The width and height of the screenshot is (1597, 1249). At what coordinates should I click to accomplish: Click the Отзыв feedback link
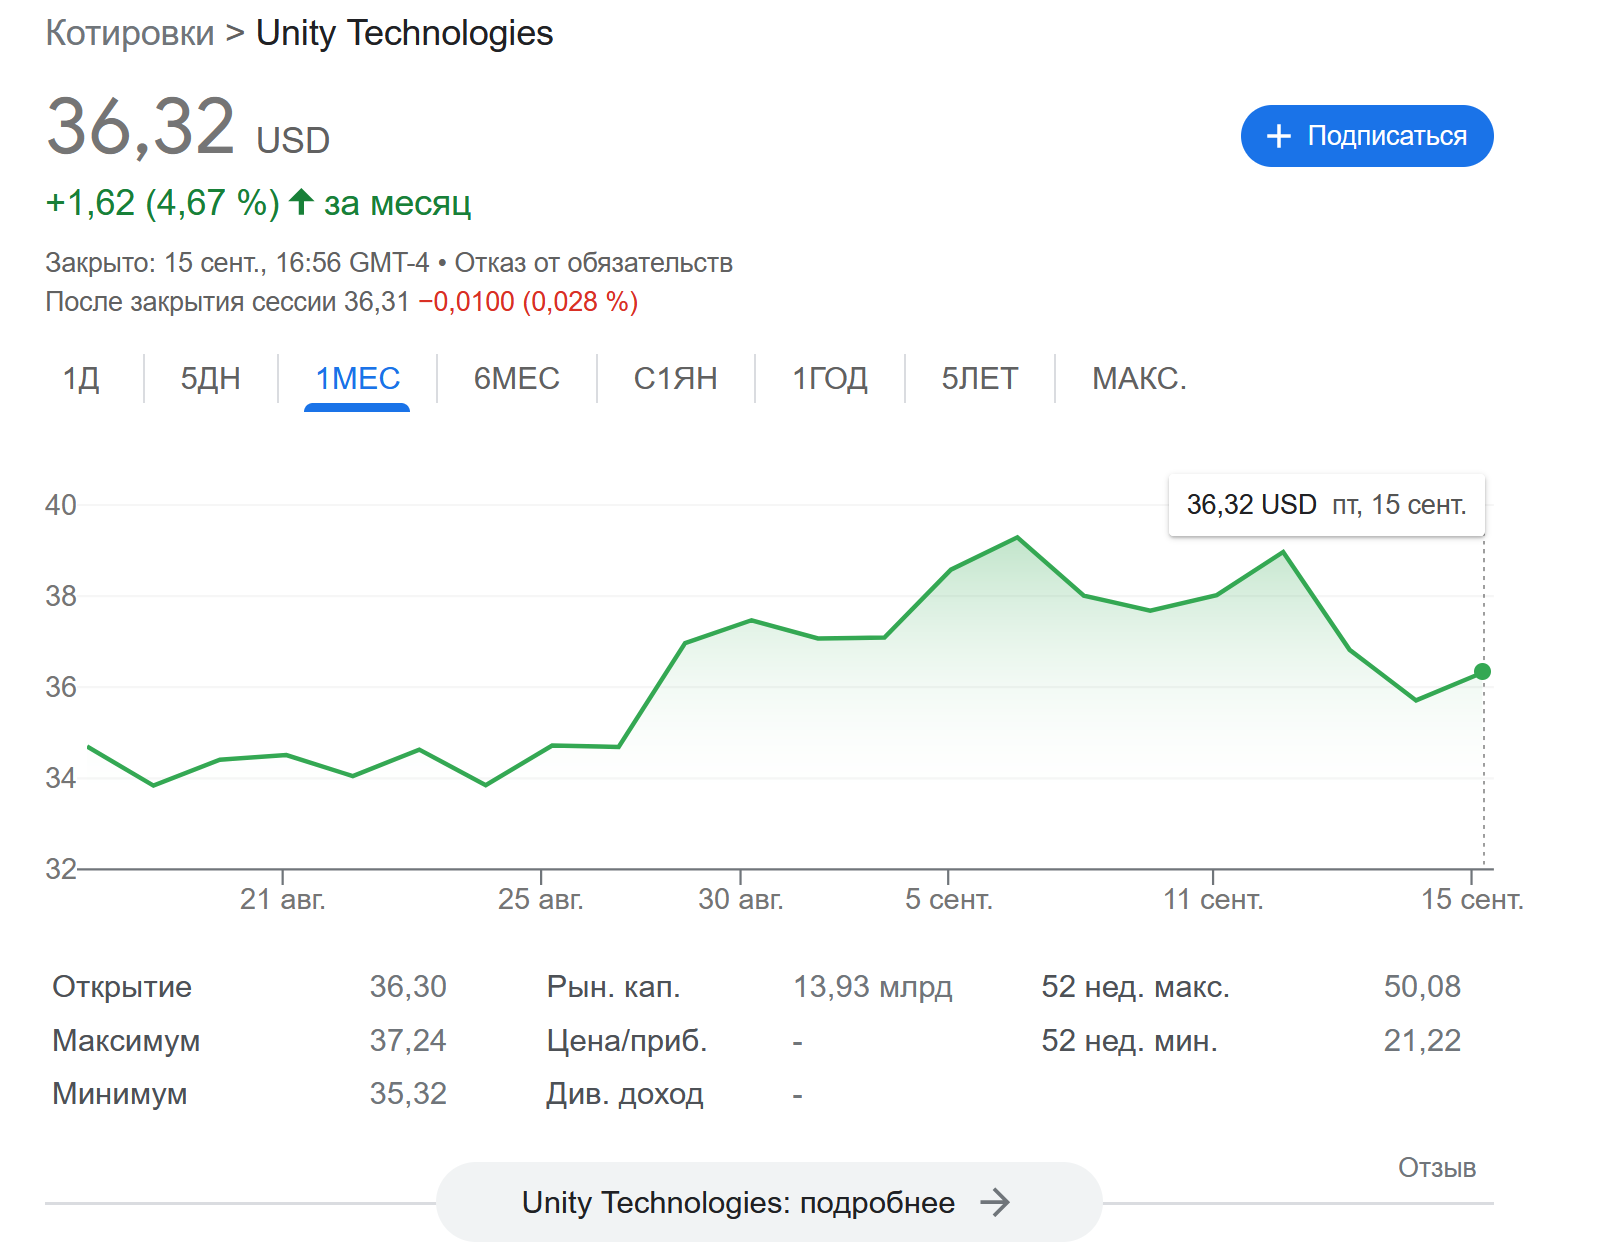click(x=1437, y=1168)
